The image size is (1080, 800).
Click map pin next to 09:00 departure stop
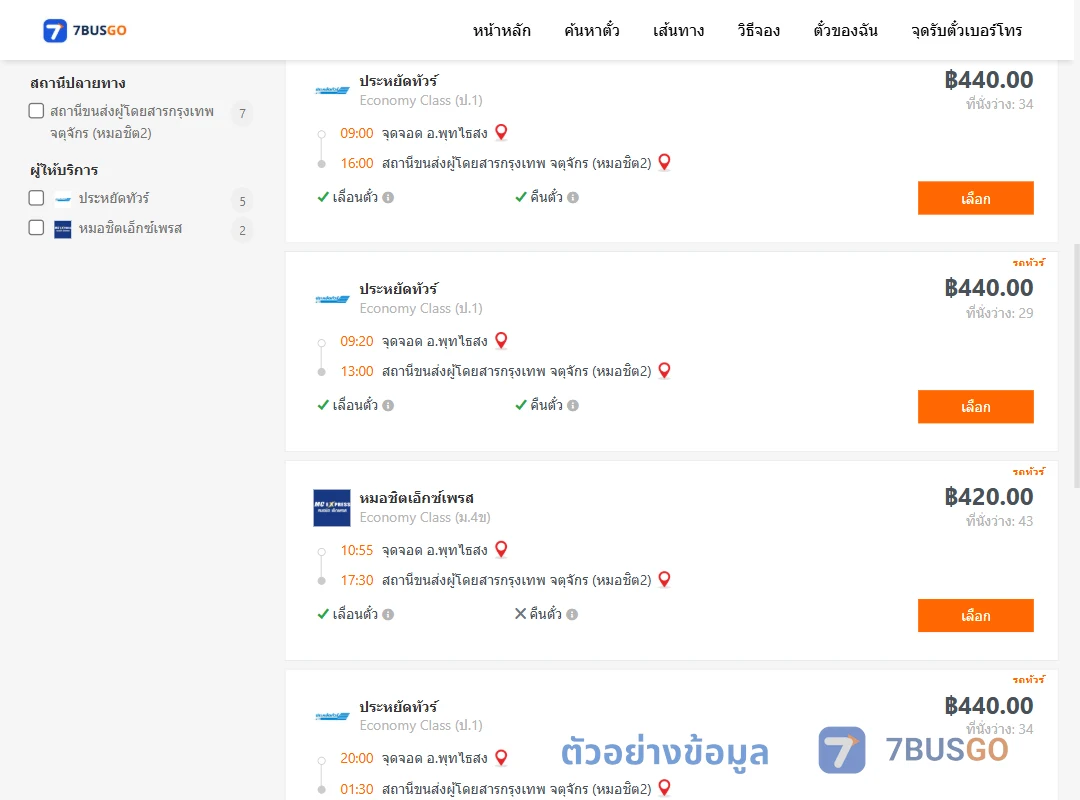coord(501,132)
